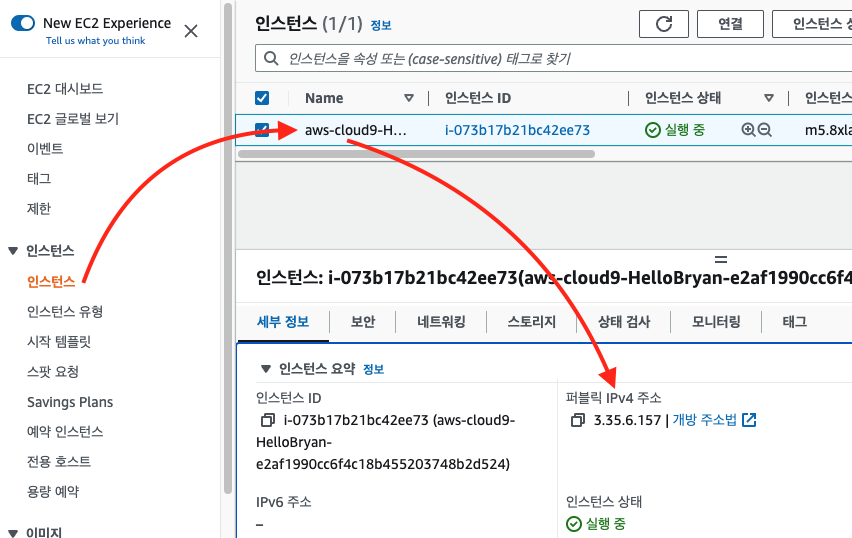Viewport: 852px width, 538px height.
Task: Click the zoom-out filter icon in status cell
Action: [x=765, y=130]
